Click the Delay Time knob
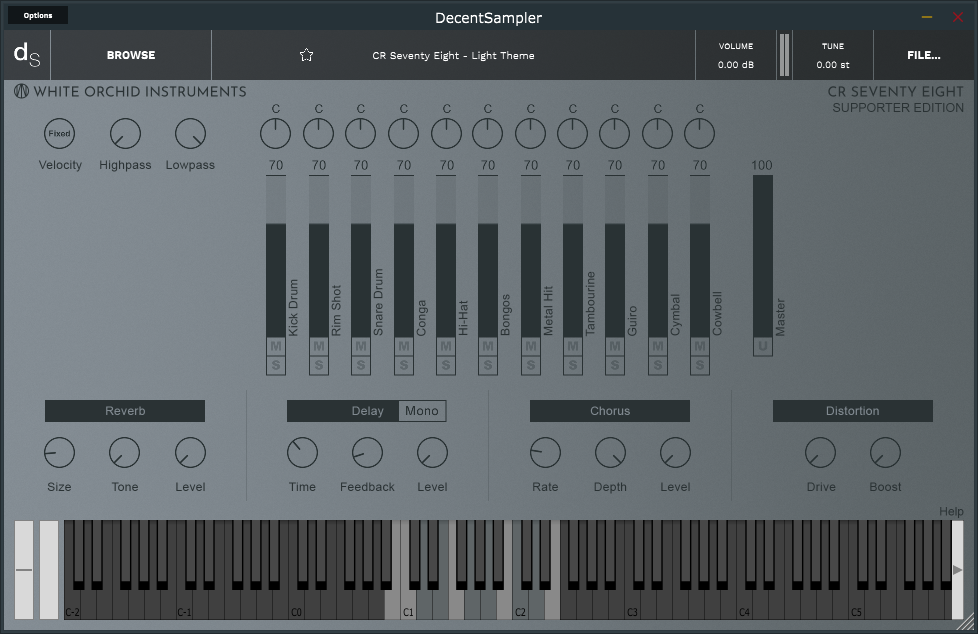This screenshot has width=978, height=634. pyautogui.click(x=303, y=452)
